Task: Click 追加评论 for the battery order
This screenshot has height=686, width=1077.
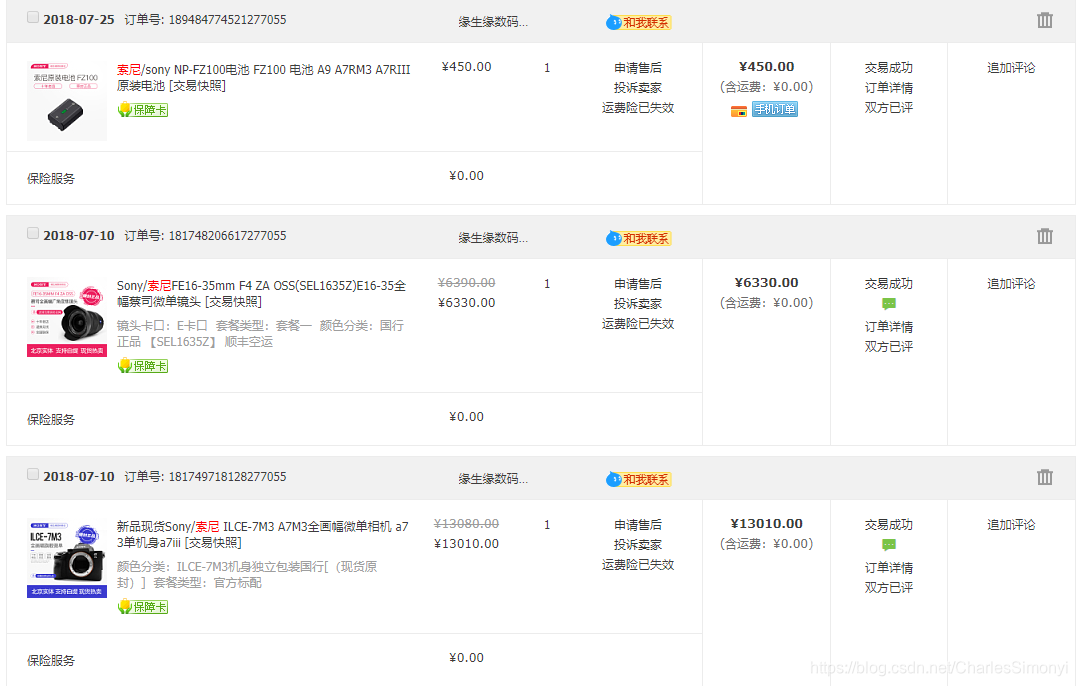Action: [x=1011, y=68]
